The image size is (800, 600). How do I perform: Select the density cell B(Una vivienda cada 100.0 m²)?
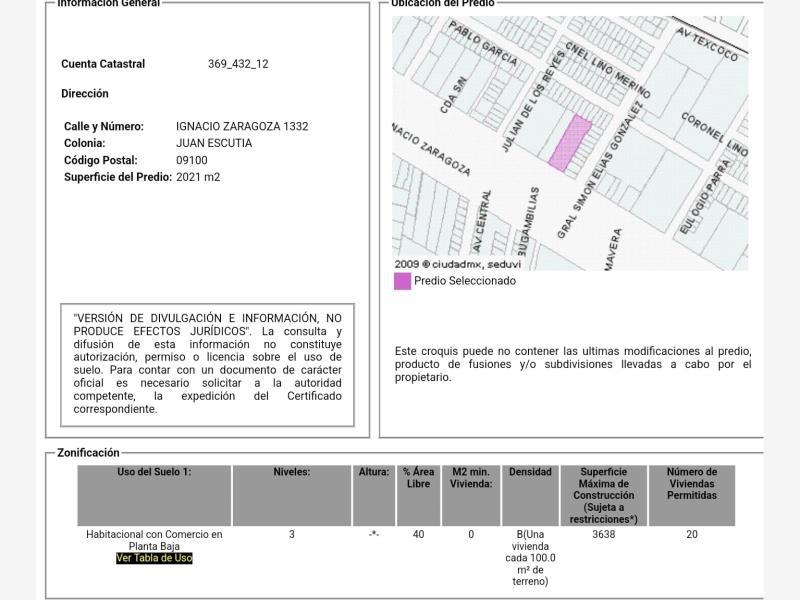coord(530,558)
